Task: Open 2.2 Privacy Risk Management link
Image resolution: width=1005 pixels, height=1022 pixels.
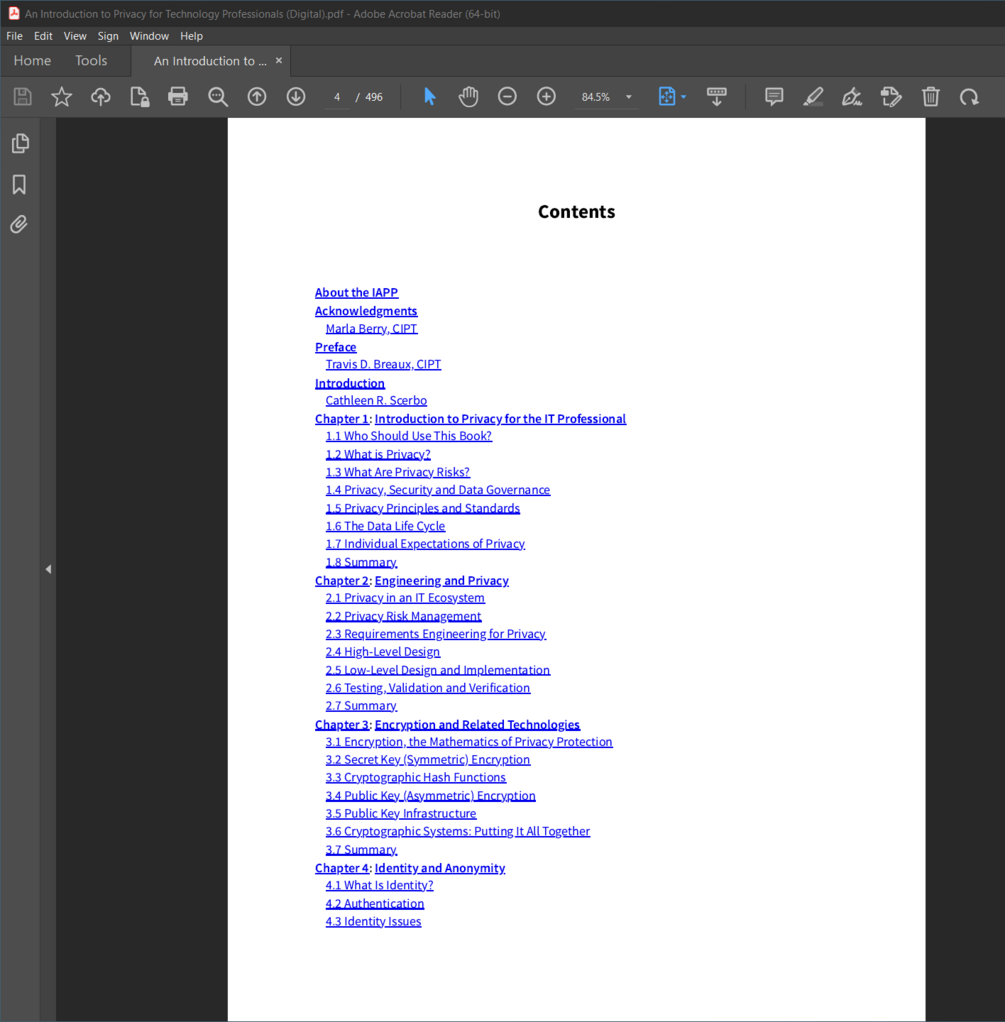Action: [403, 616]
